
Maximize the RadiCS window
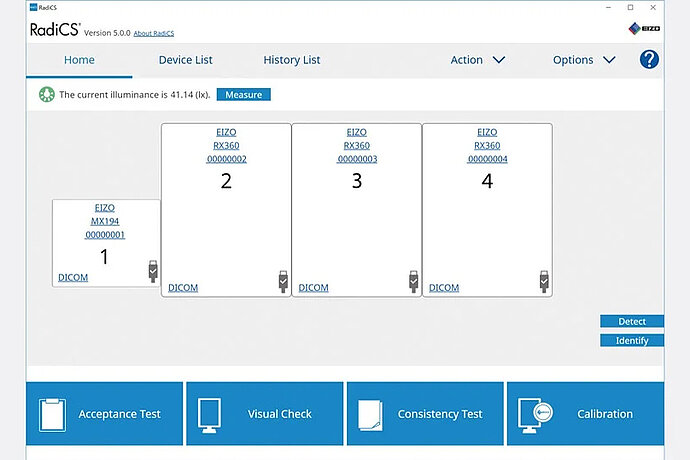click(x=631, y=7)
